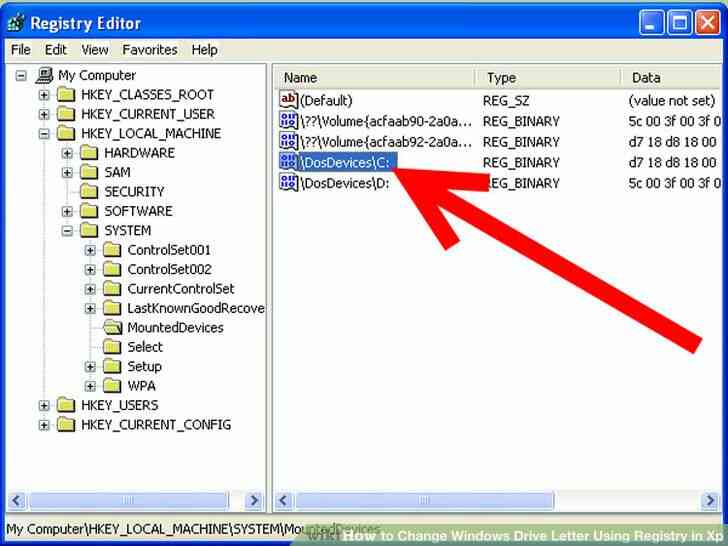Click the Select folder icon
The height and width of the screenshot is (546, 728).
112,347
